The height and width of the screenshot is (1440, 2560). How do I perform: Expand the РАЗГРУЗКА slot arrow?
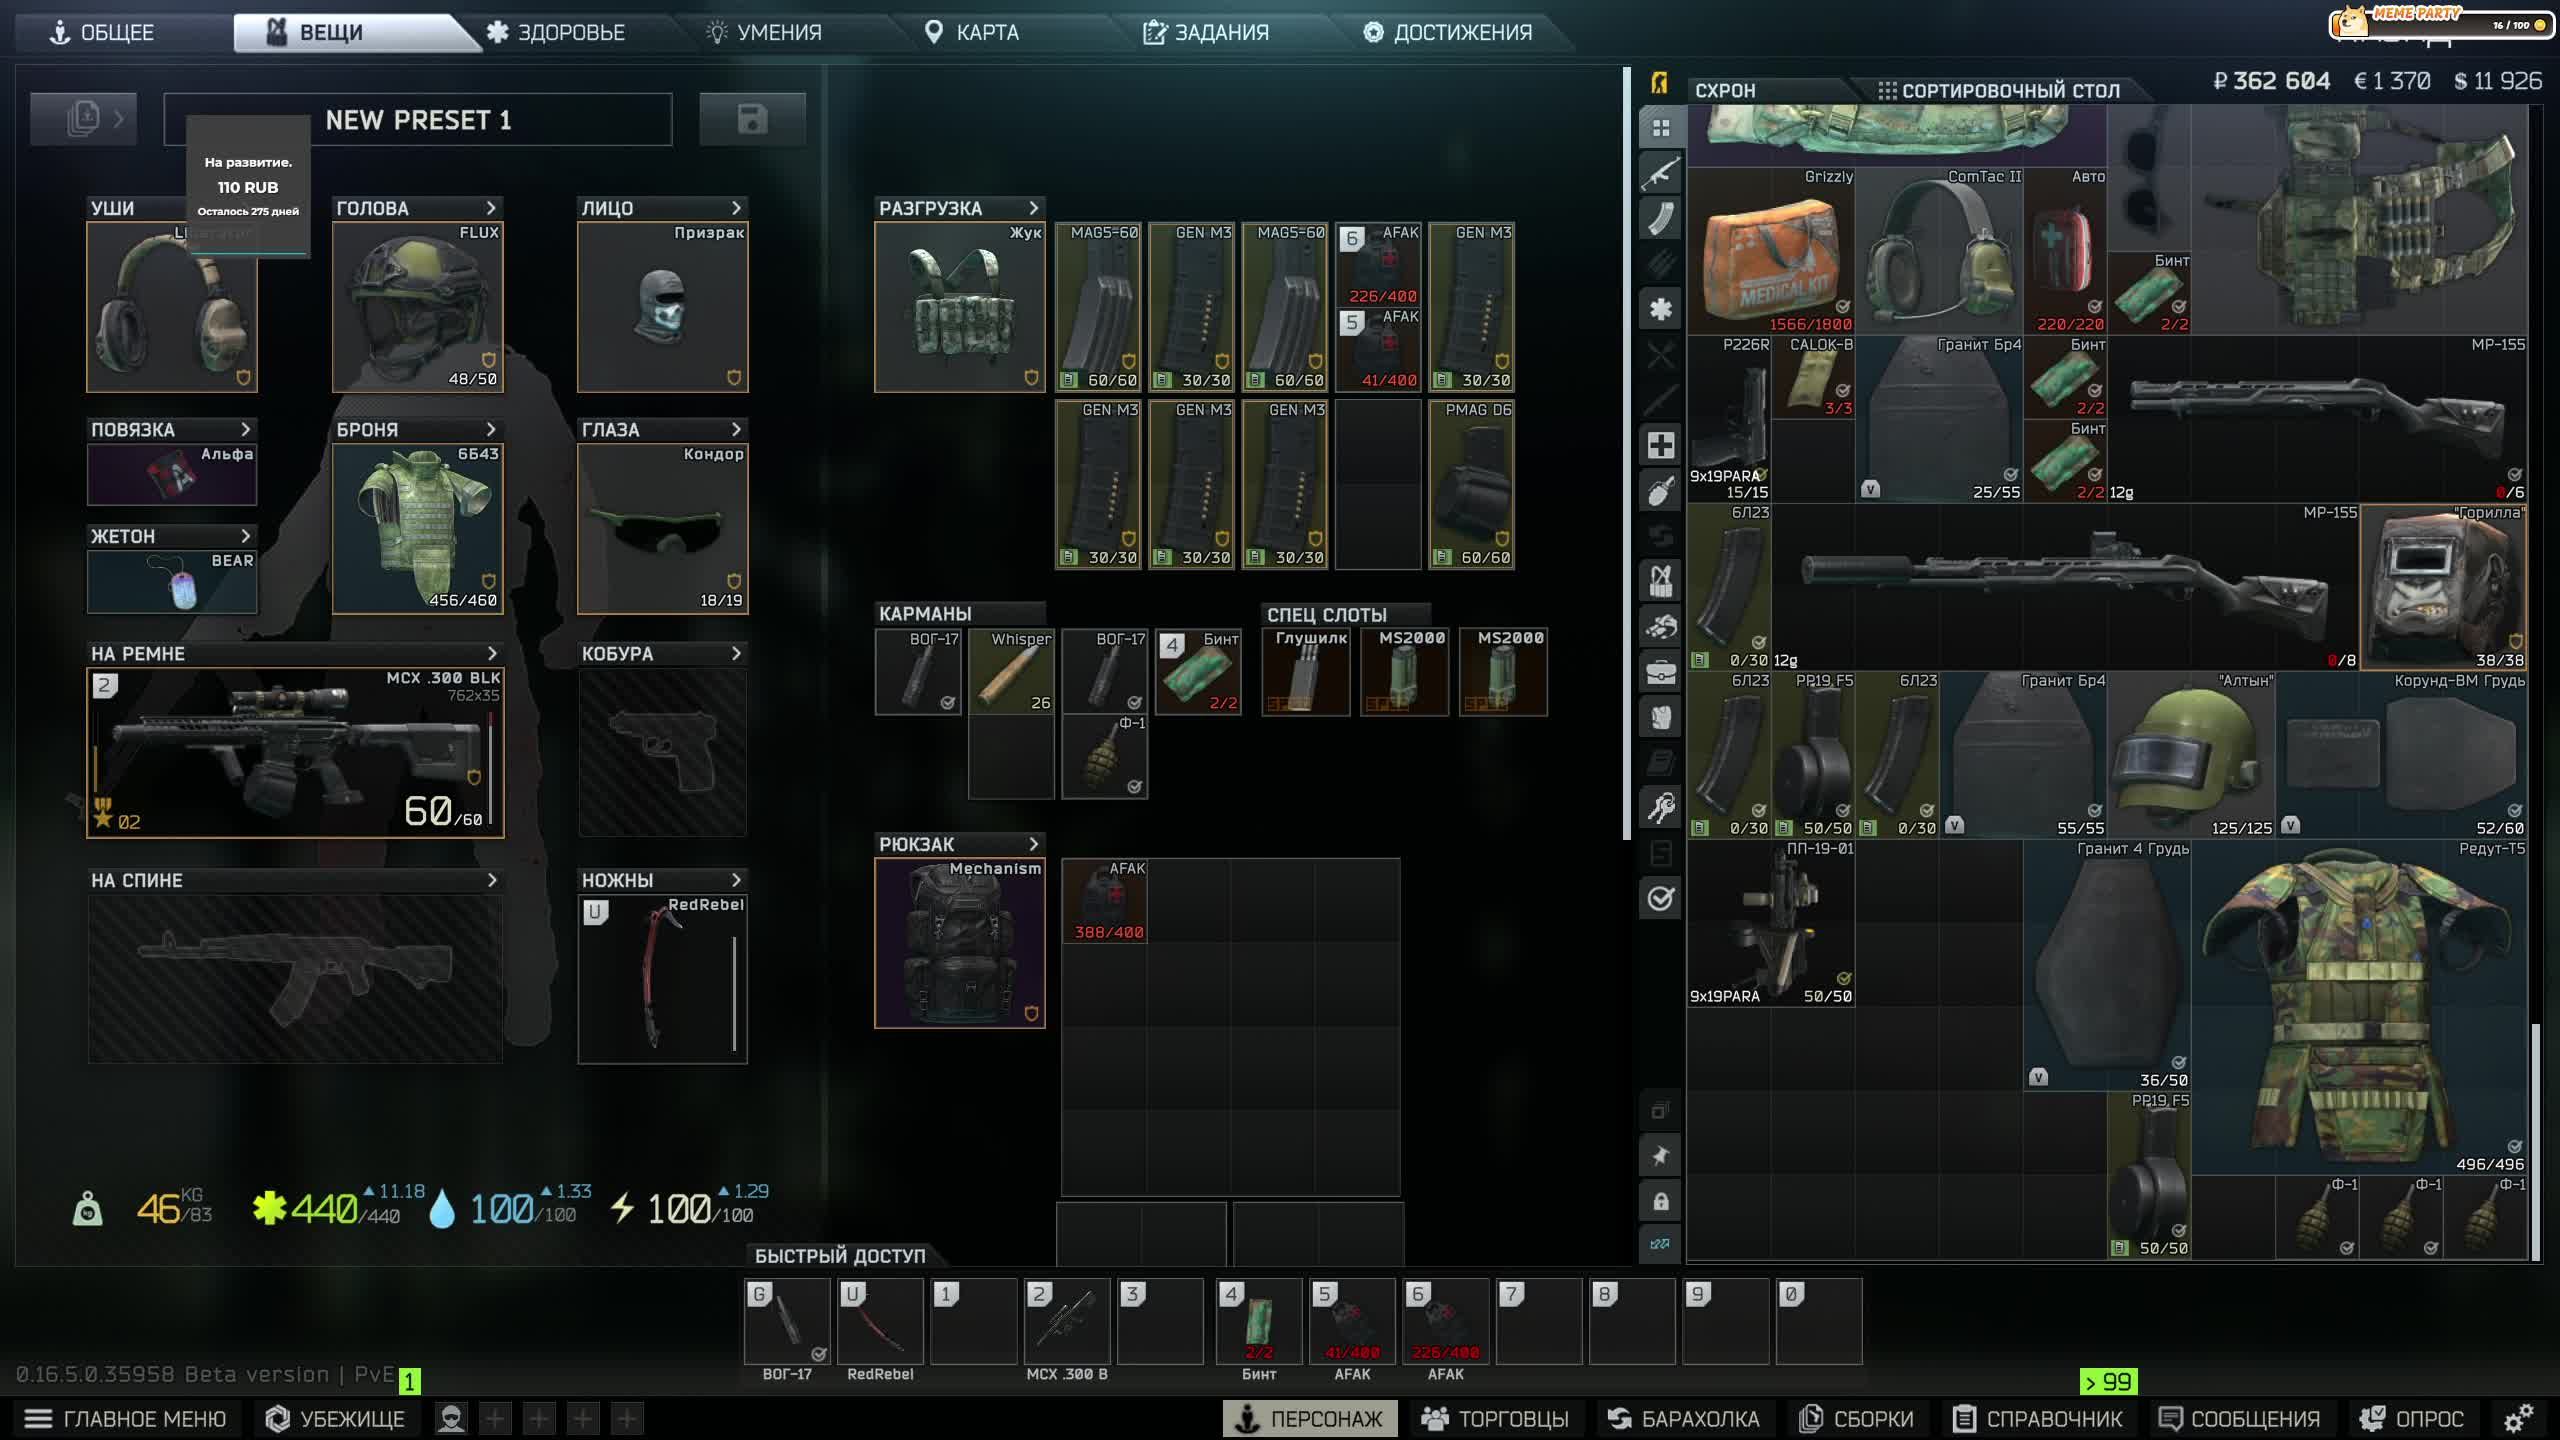coord(1034,208)
